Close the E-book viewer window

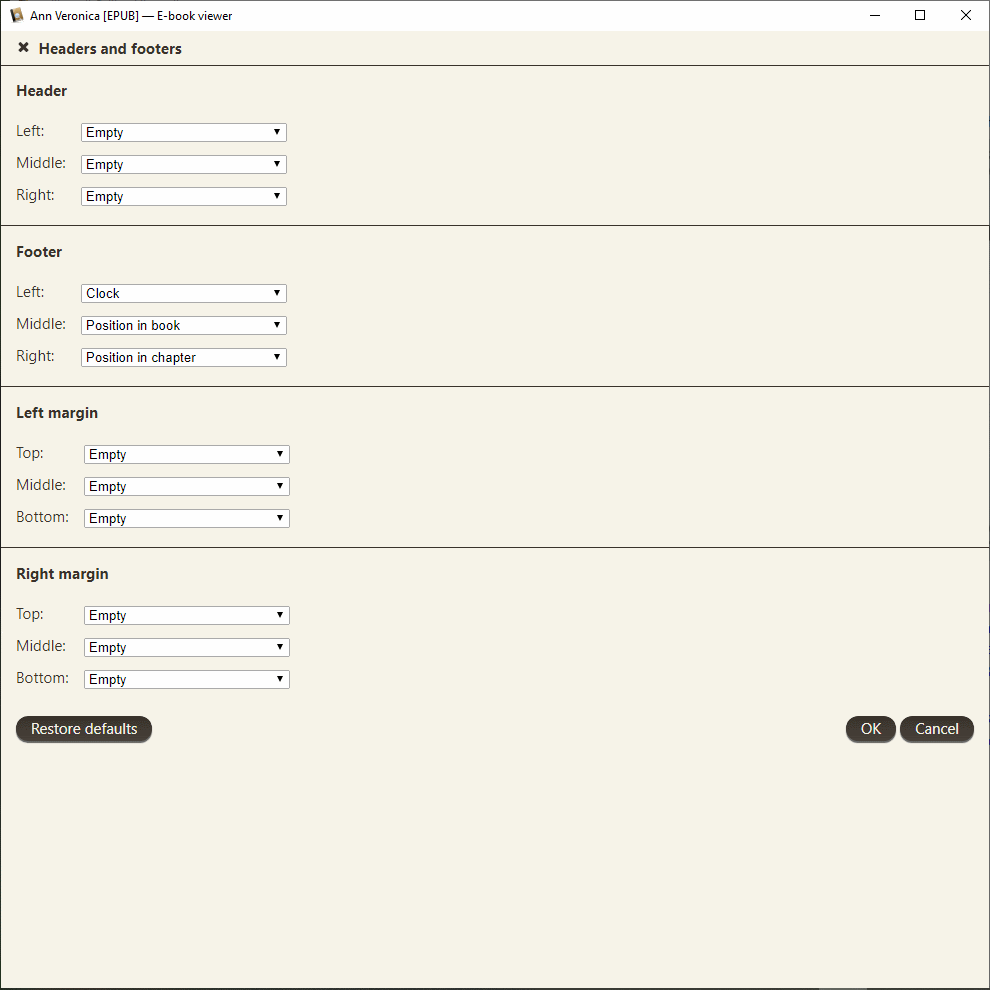tap(966, 15)
